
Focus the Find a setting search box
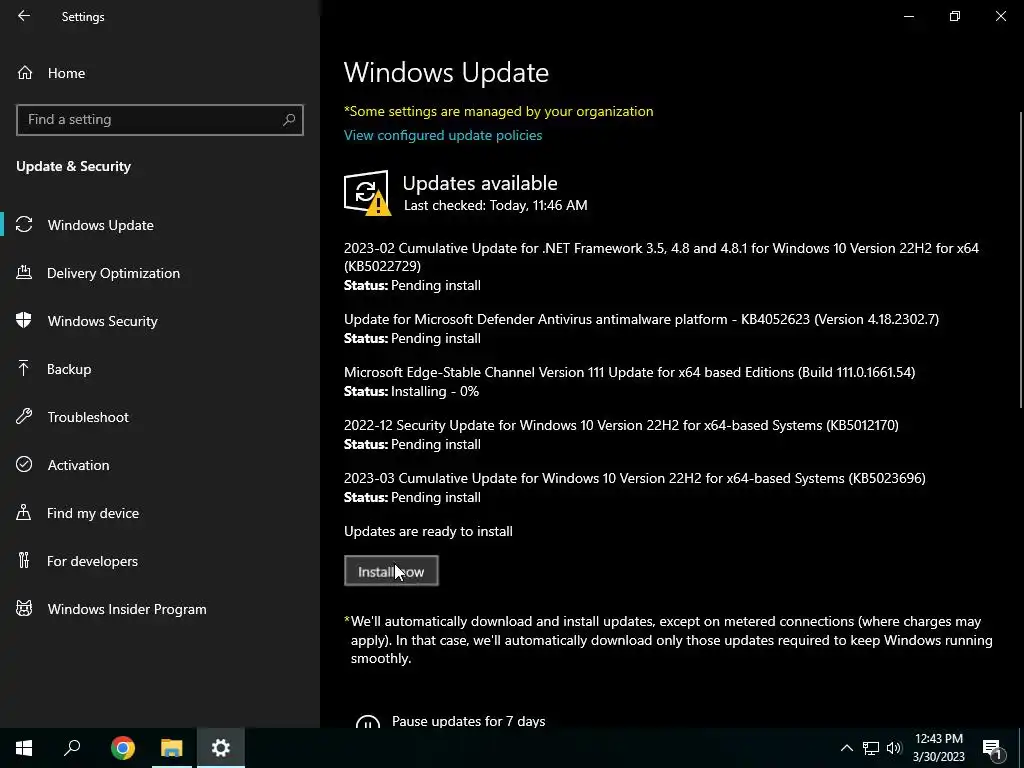tap(159, 120)
